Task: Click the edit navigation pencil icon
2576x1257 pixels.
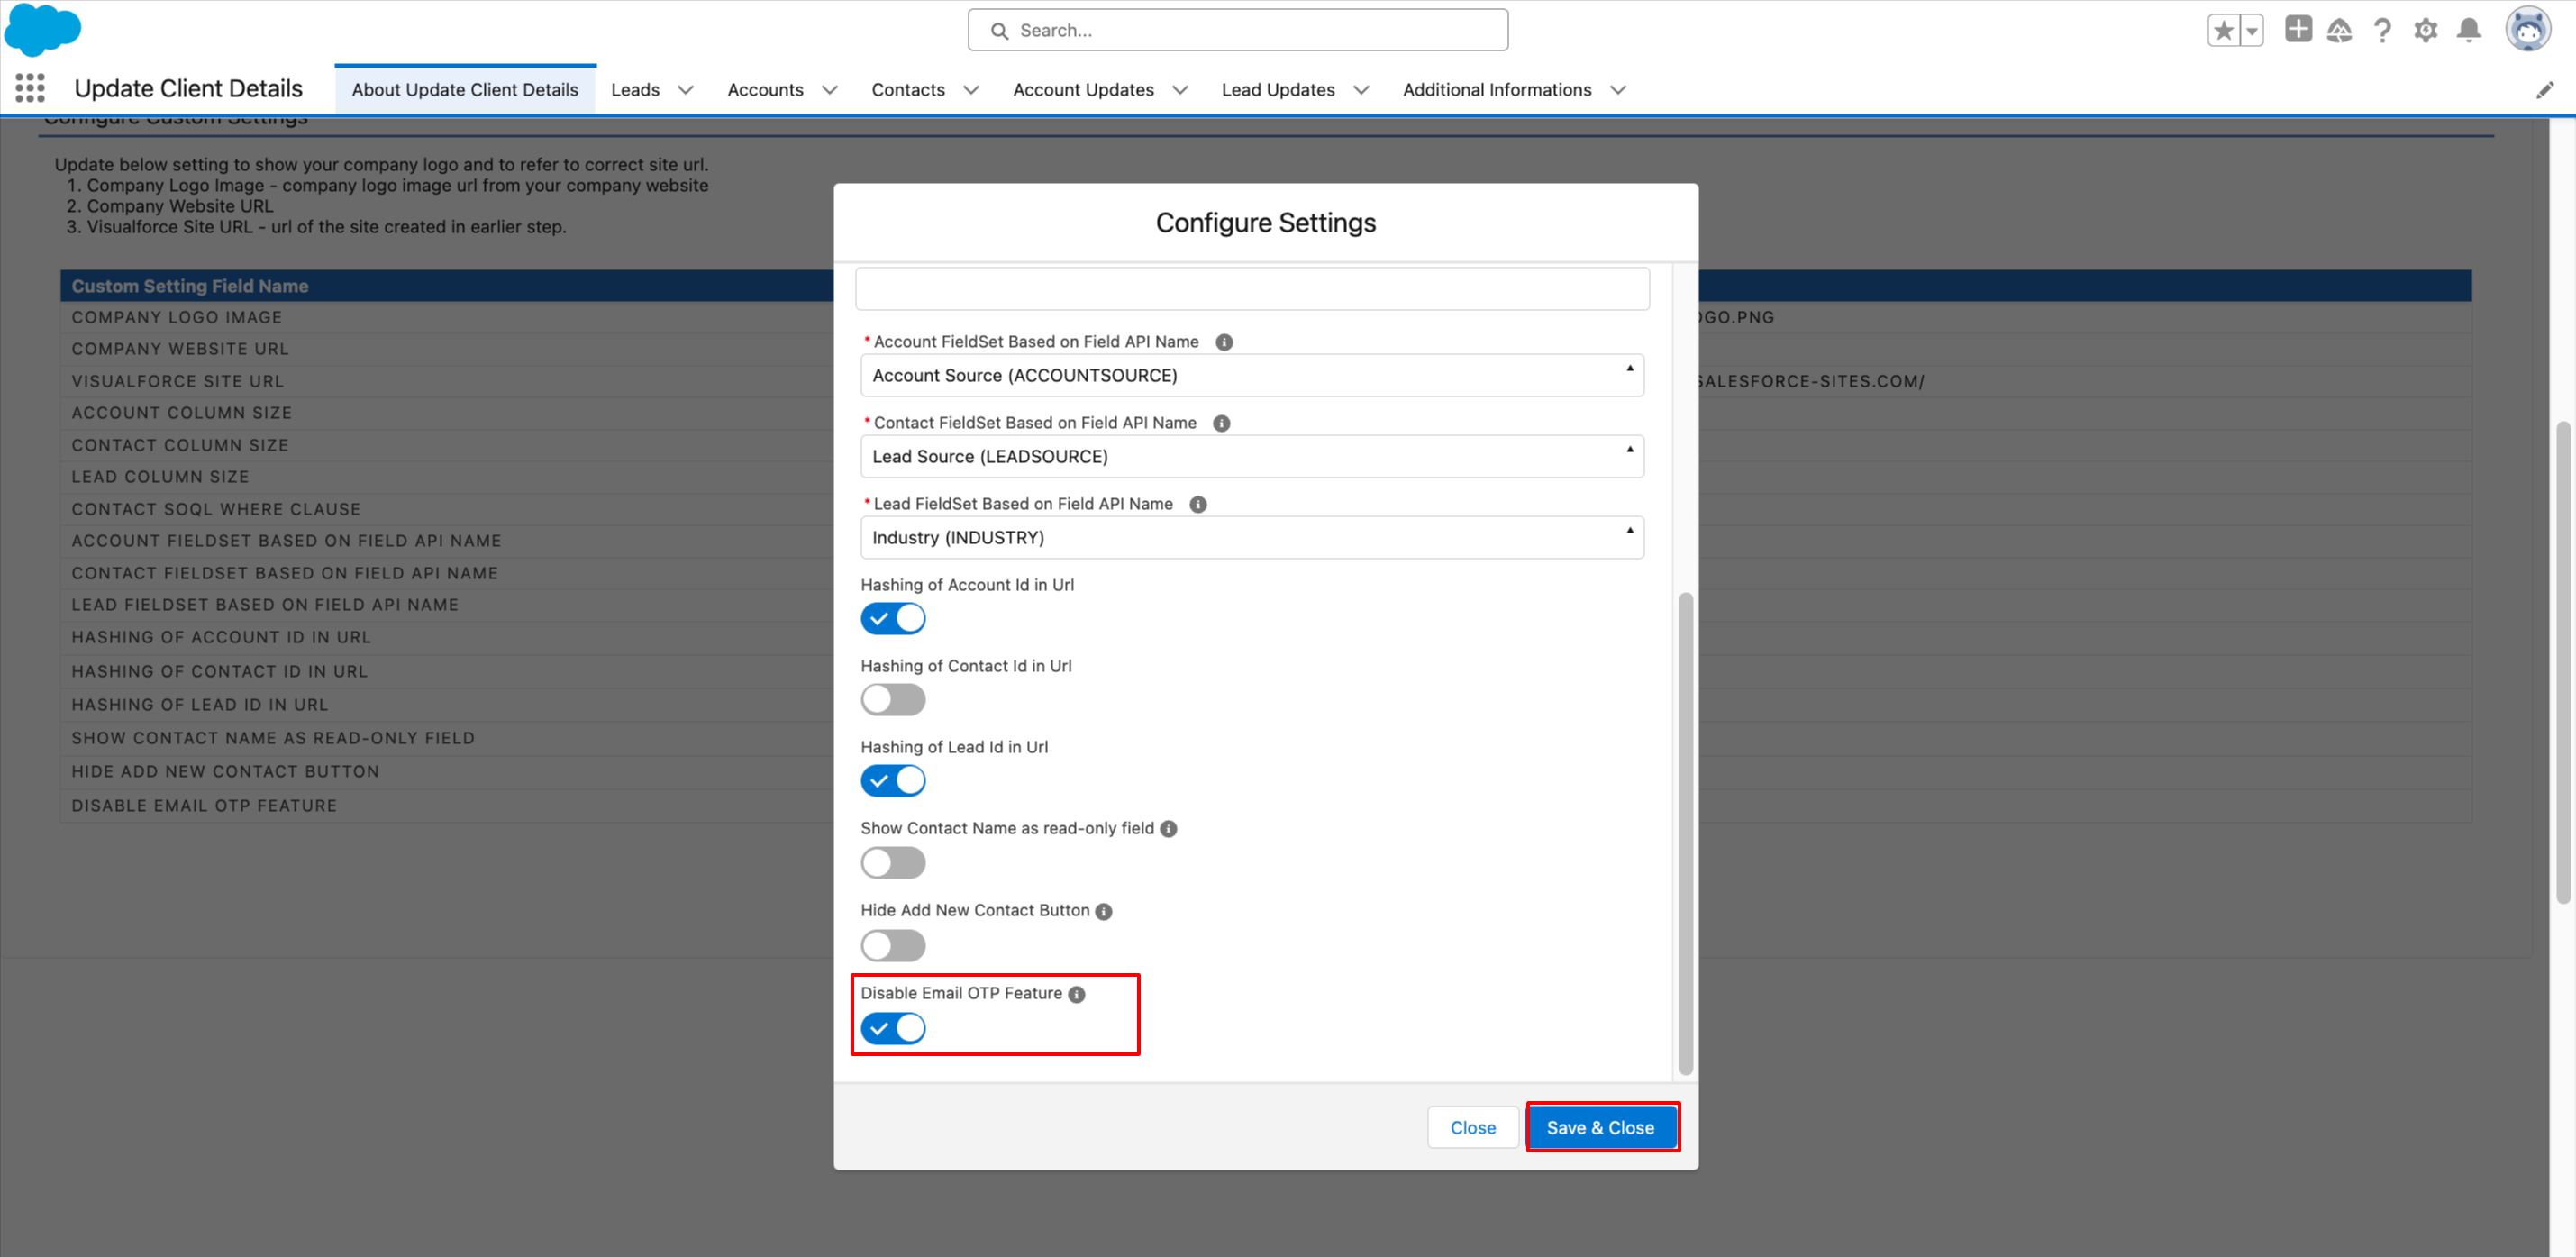Action: click(x=2544, y=91)
